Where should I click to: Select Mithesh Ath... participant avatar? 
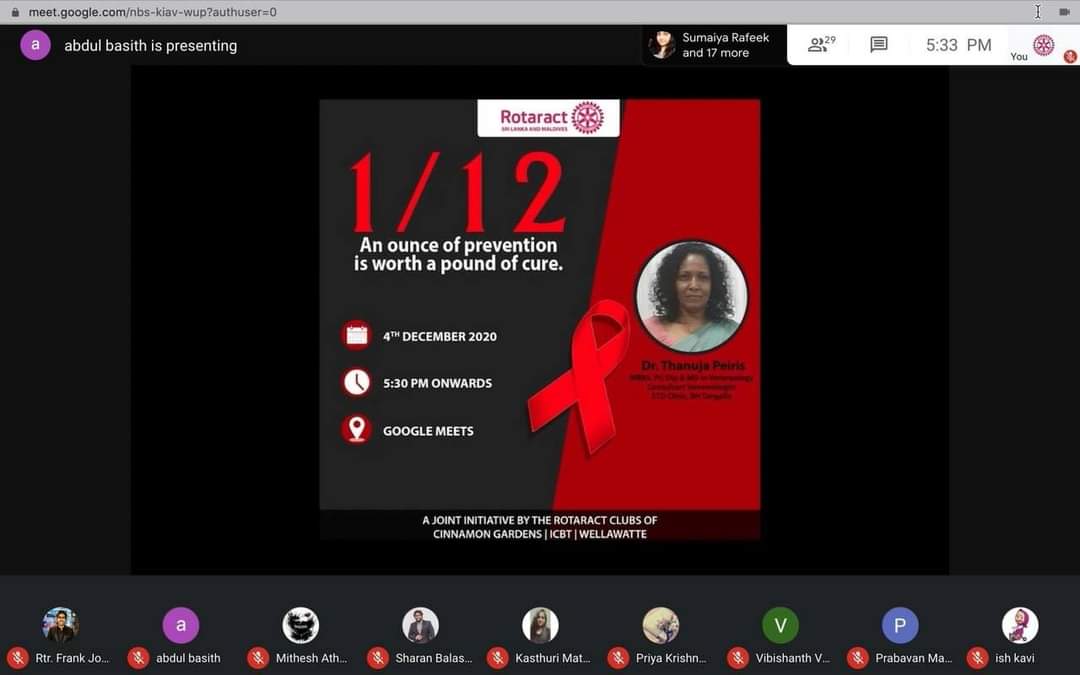pyautogui.click(x=300, y=625)
